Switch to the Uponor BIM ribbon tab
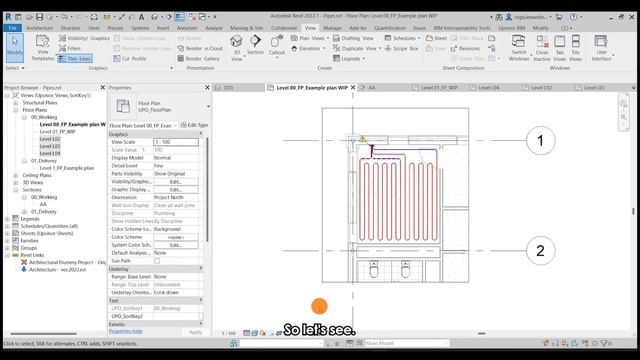This screenshot has height=360, width=640. [511, 28]
